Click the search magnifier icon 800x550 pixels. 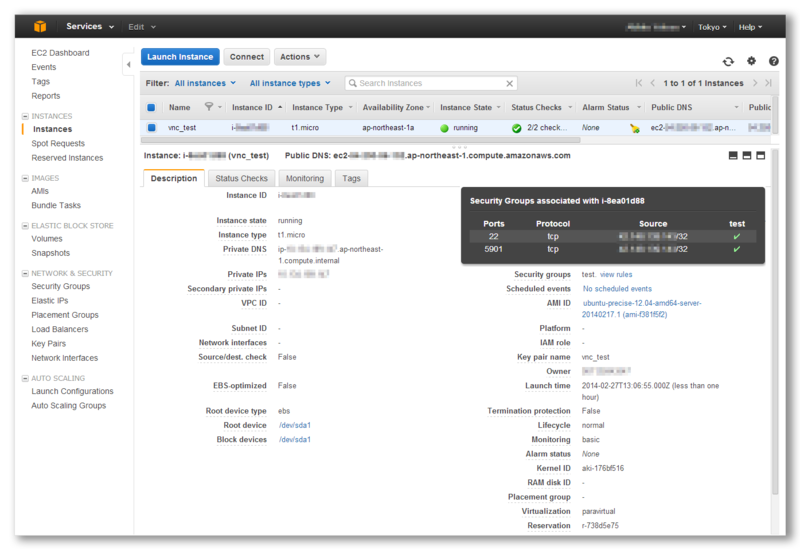(353, 83)
